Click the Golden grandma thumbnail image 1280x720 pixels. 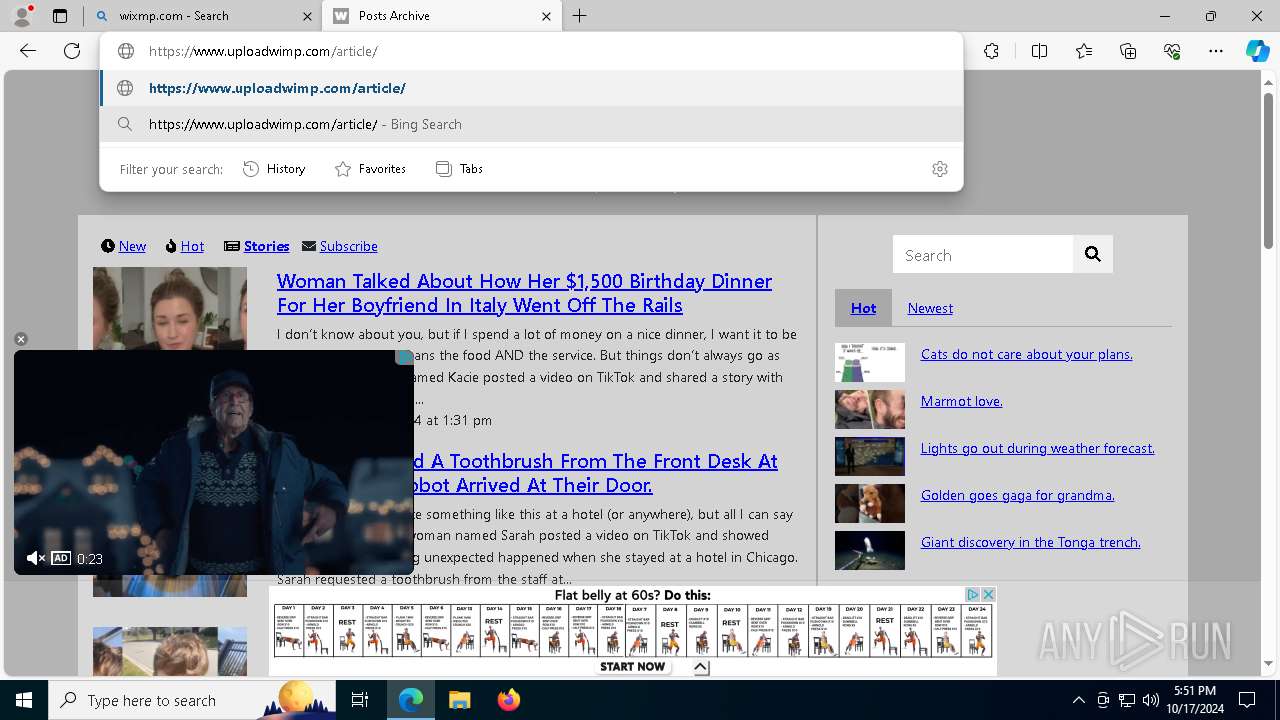click(x=870, y=504)
